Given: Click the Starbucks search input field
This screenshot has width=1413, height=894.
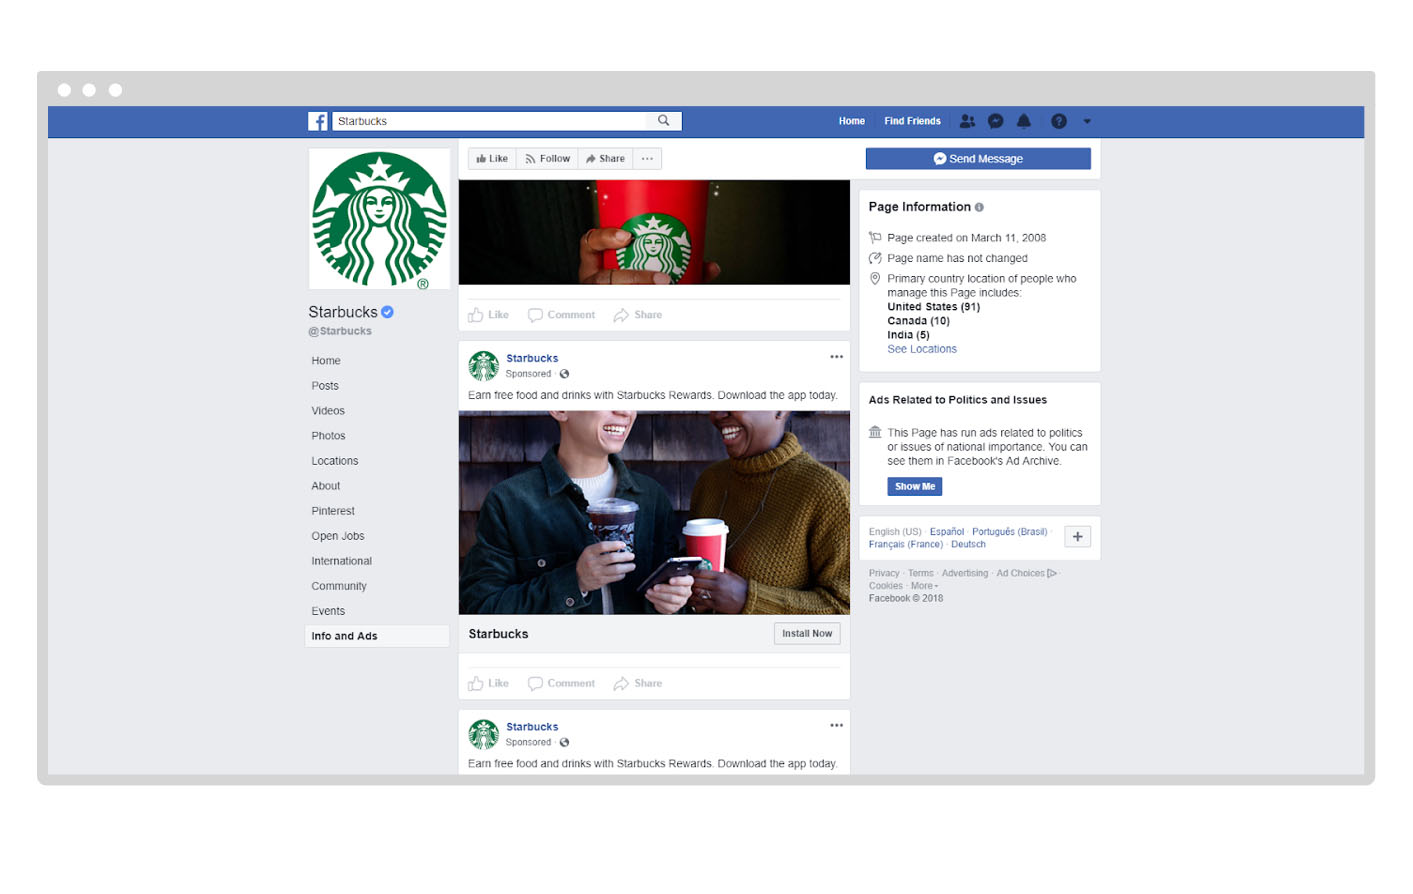Looking at the screenshot, I should [490, 121].
